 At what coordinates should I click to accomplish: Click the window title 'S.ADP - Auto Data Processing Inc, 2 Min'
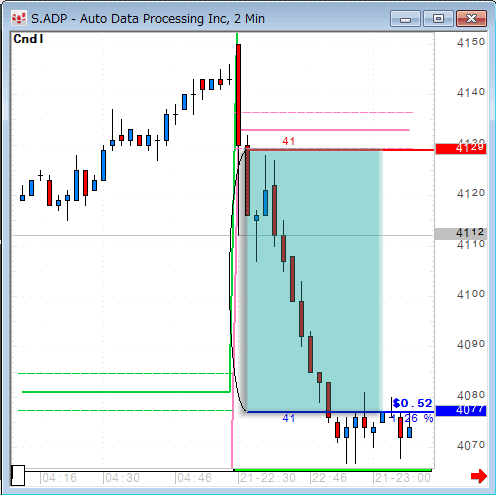pos(148,19)
